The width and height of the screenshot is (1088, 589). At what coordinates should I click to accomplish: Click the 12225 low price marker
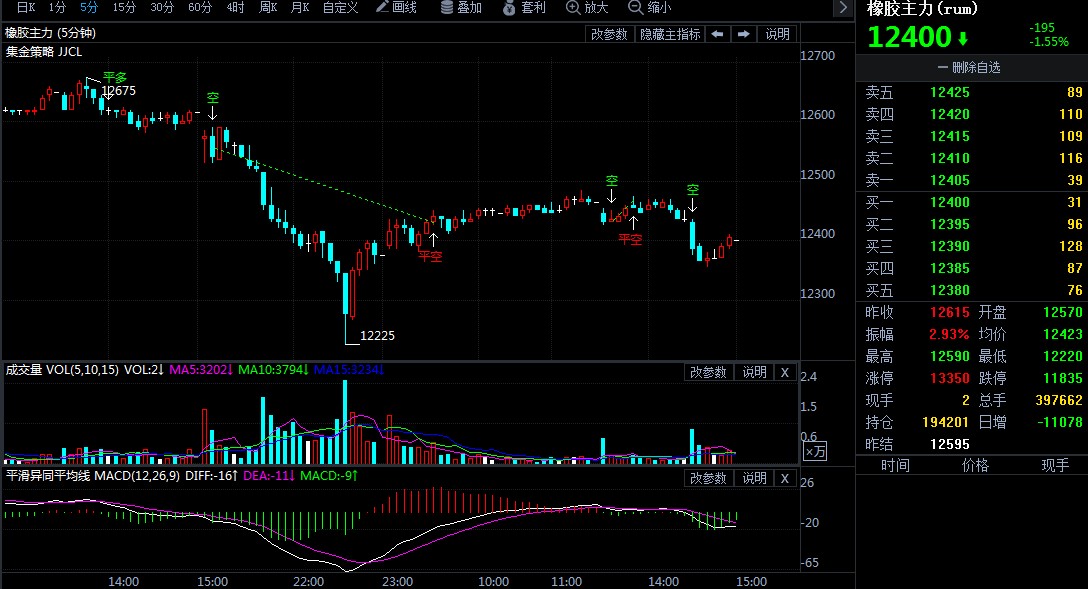coord(377,336)
